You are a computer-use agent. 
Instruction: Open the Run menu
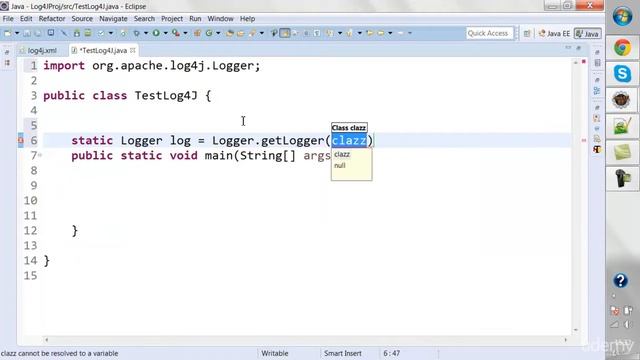pos(195,19)
